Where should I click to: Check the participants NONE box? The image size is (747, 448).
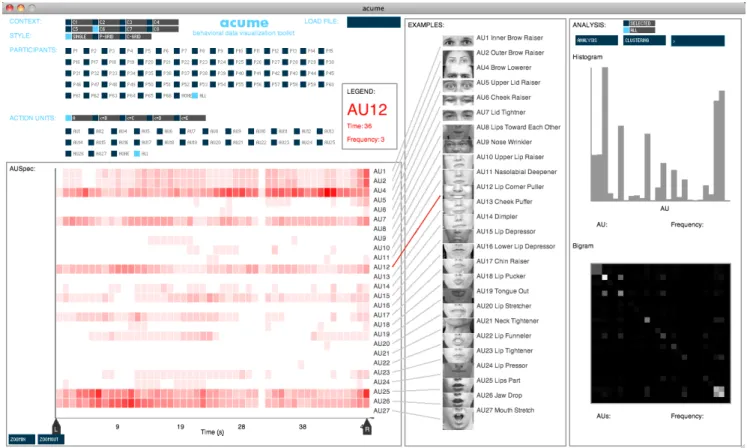coord(177,96)
